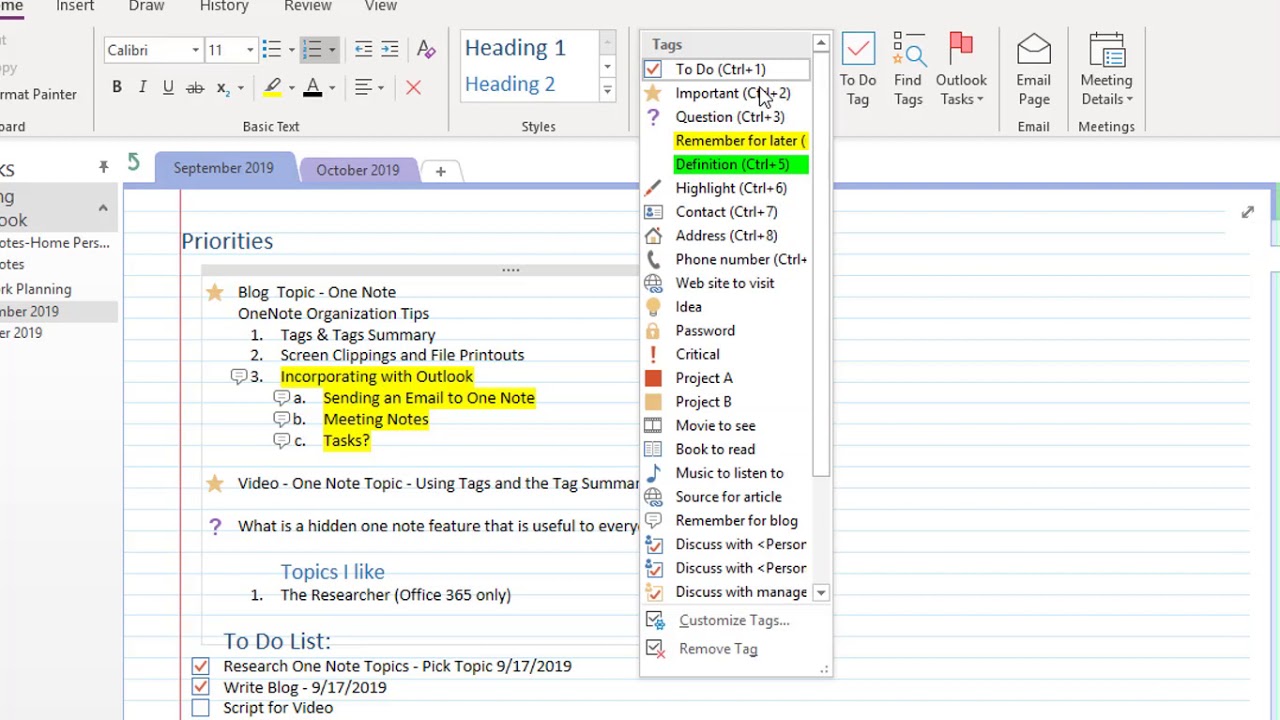Increase indent of paragraph
Image resolution: width=1280 pixels, height=720 pixels.
click(390, 49)
